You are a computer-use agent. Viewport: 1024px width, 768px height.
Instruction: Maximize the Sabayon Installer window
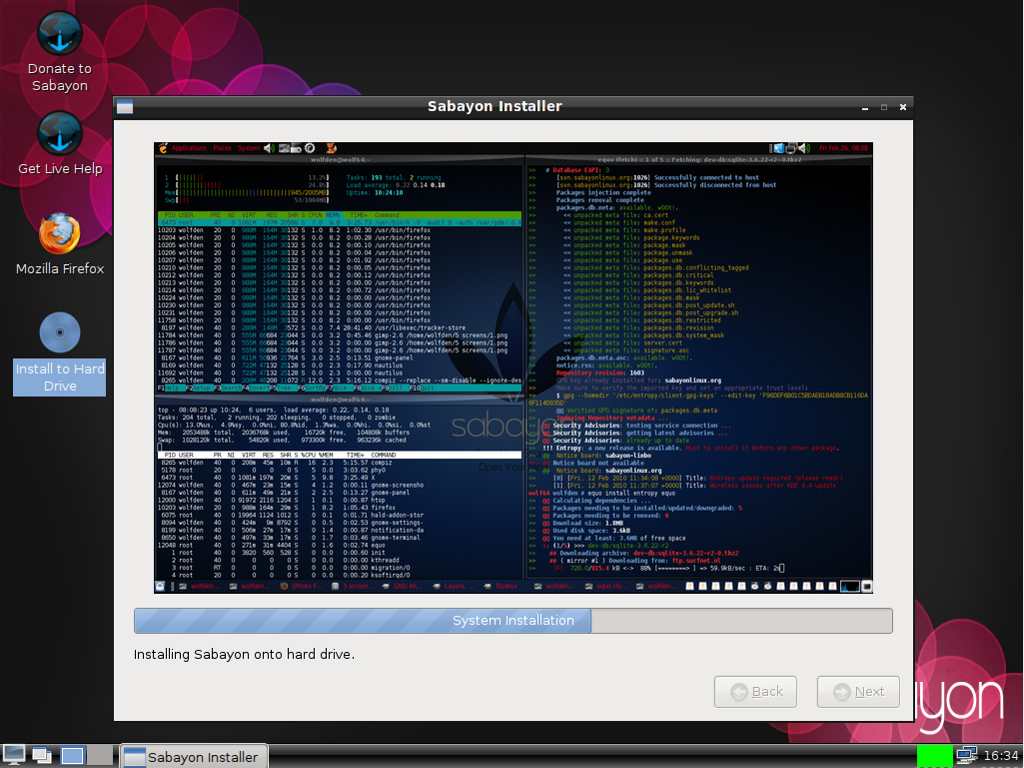point(884,107)
